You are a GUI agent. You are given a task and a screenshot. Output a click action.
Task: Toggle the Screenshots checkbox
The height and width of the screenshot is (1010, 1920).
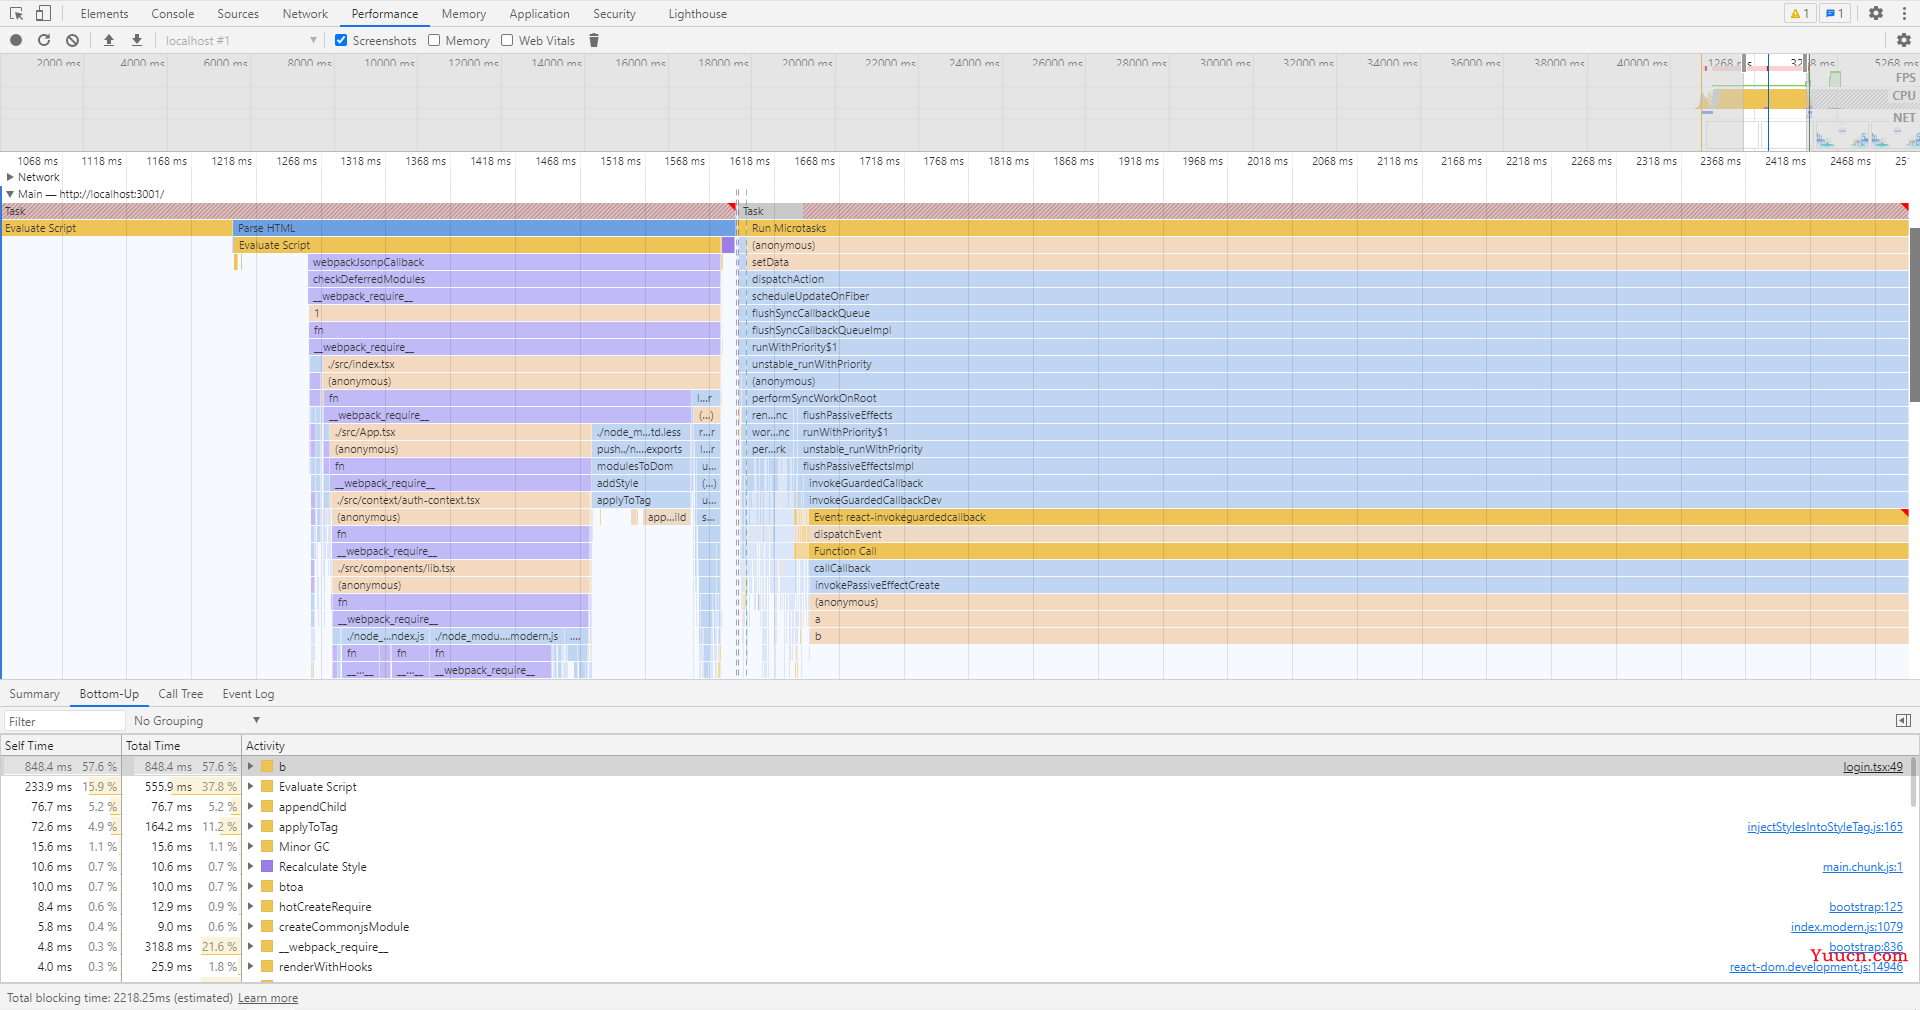pos(341,40)
